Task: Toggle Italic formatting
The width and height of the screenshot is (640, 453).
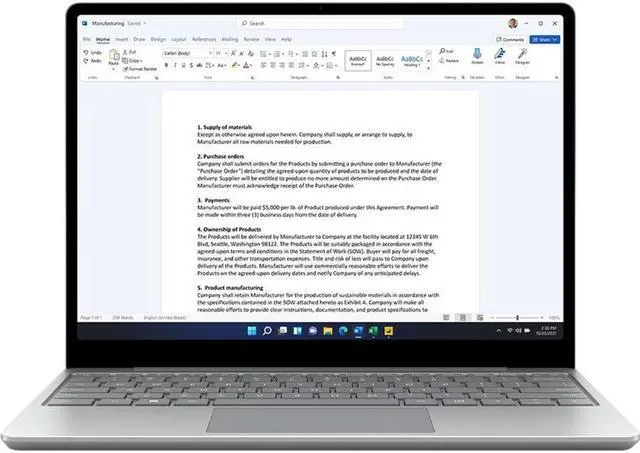Action: pos(173,65)
